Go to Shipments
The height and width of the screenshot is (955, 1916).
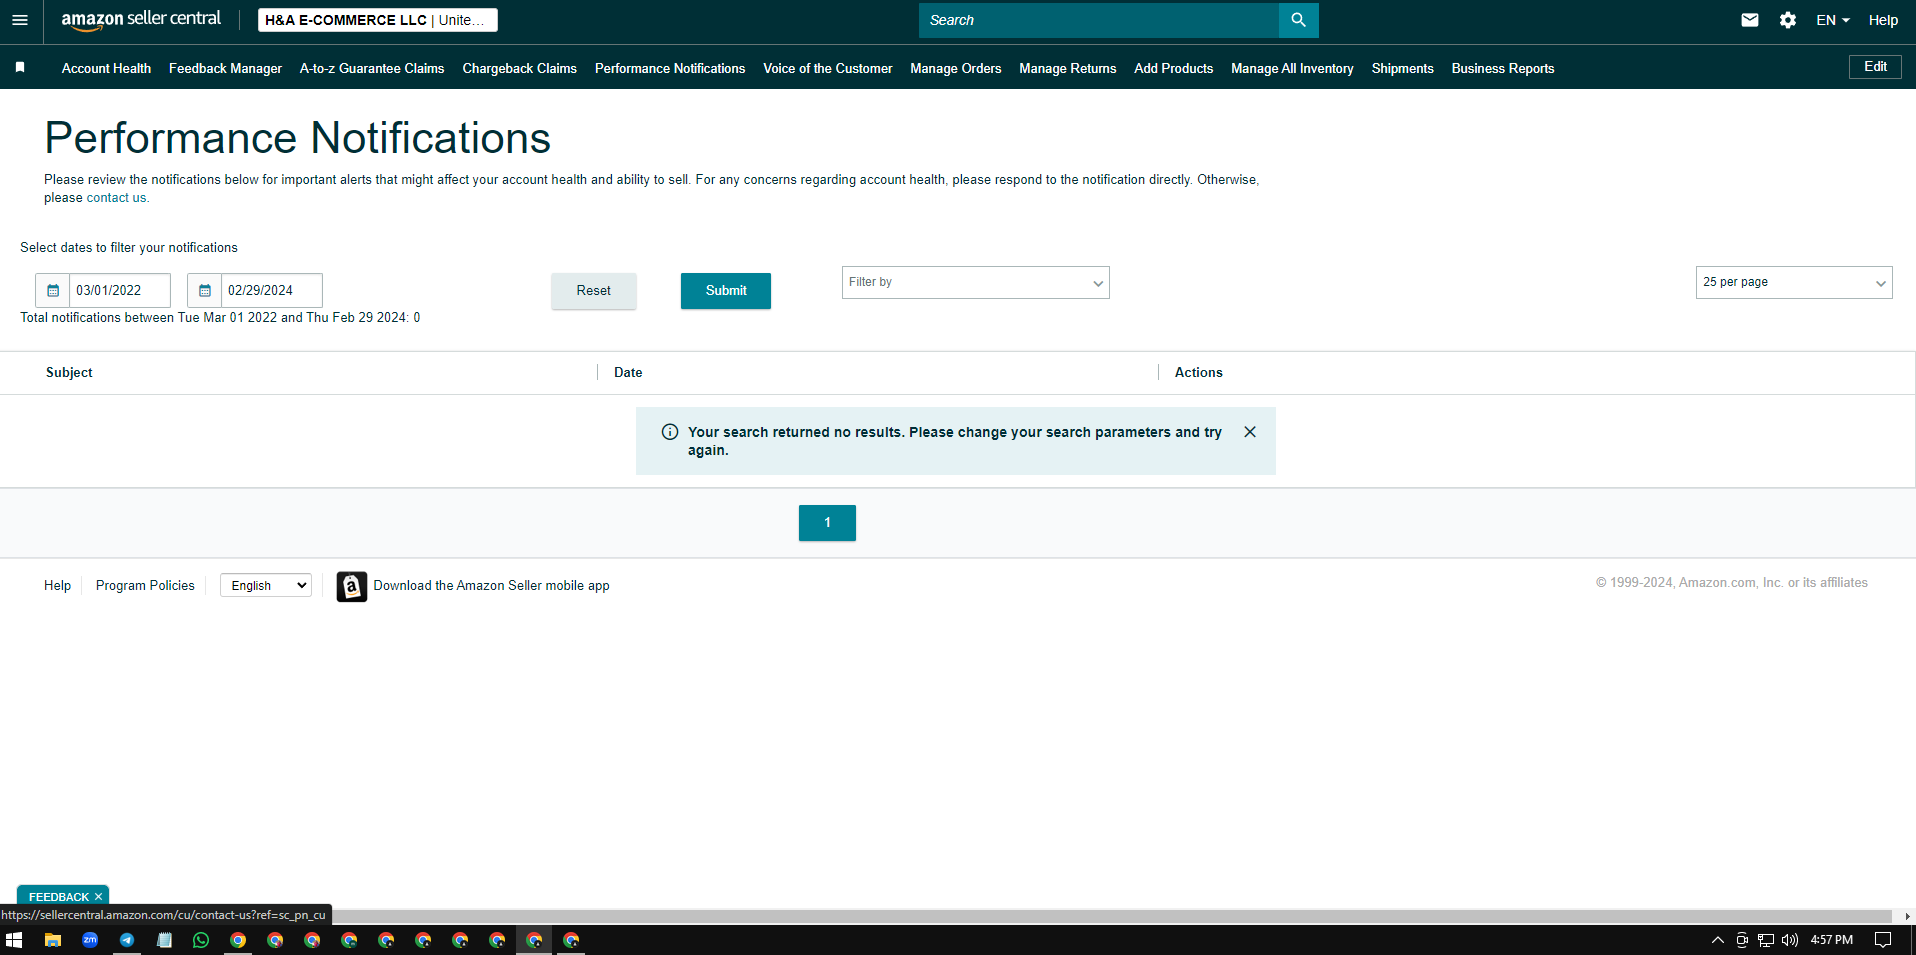(x=1402, y=68)
